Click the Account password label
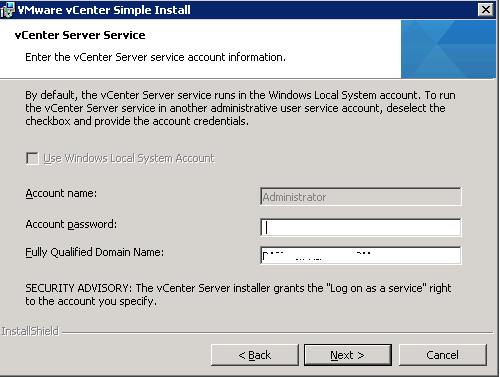 (x=71, y=224)
